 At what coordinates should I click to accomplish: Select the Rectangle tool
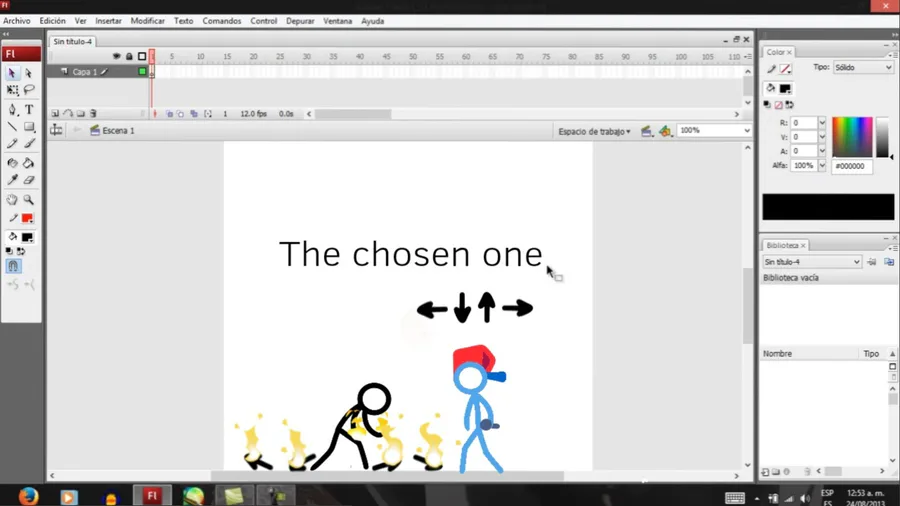point(29,127)
